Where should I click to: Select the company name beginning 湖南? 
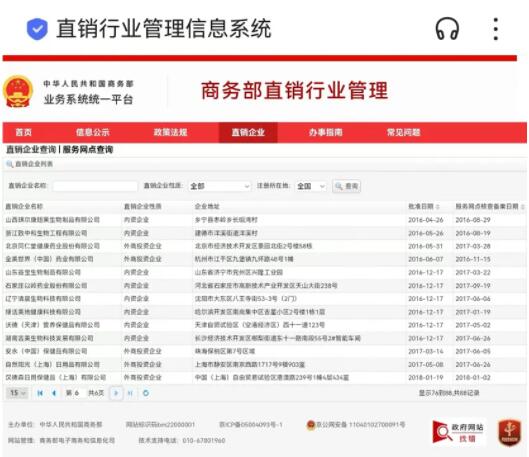click(49, 338)
